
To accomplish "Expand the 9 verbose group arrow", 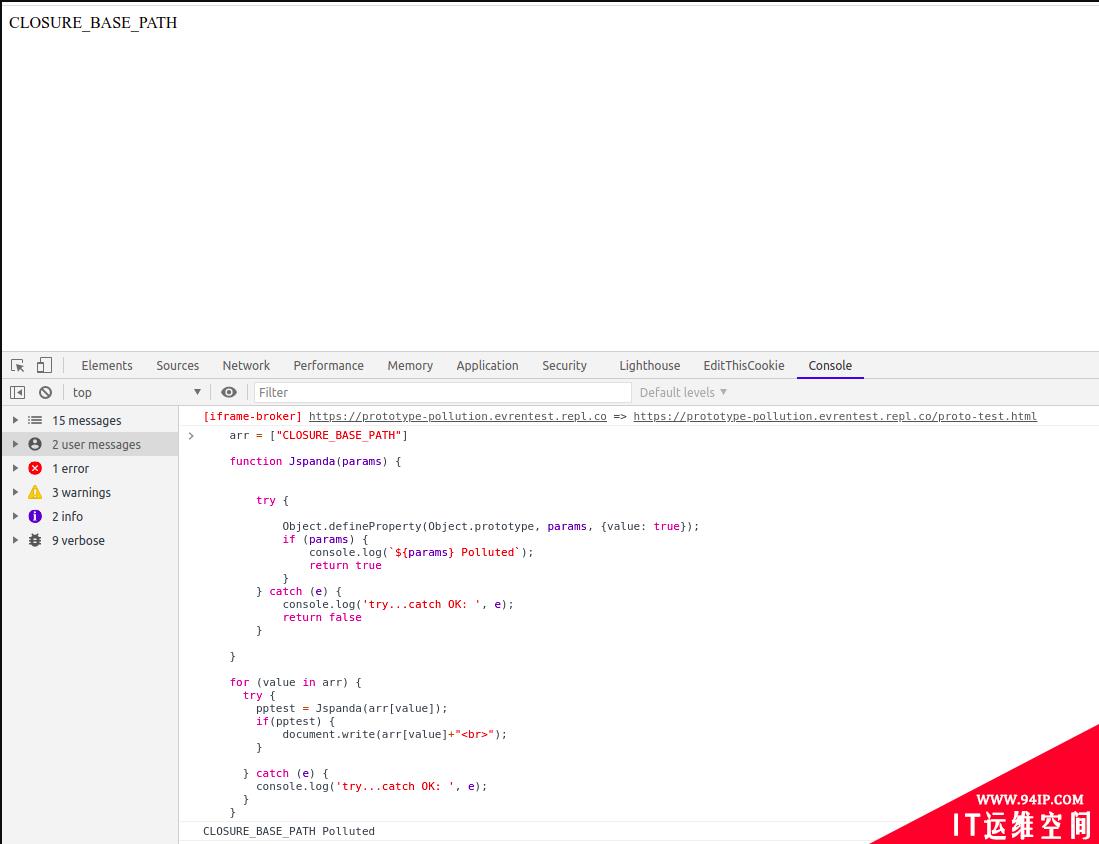I will coord(15,540).
